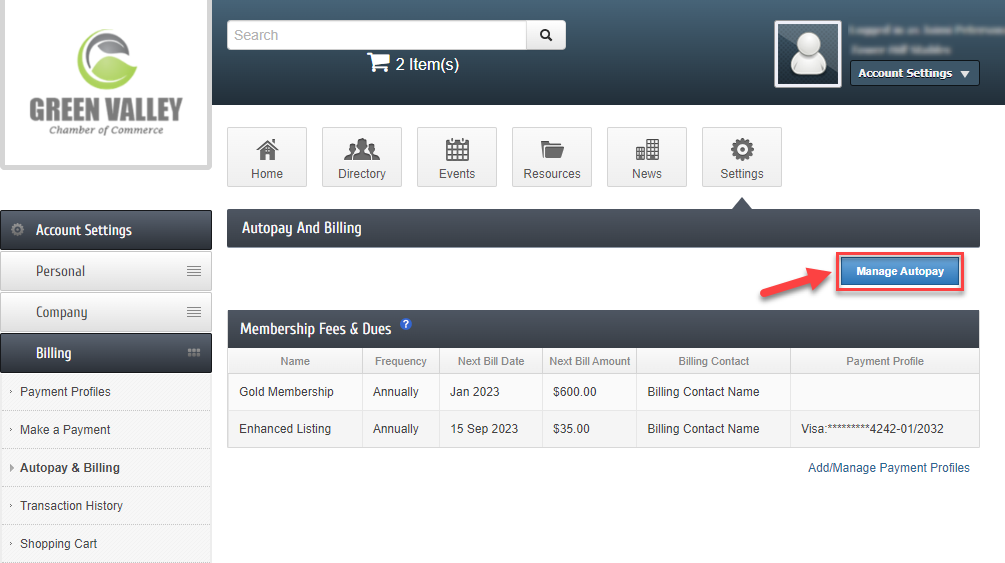Click the Green Valley Chamber logo
This screenshot has height=563, width=1005.
pyautogui.click(x=106, y=83)
